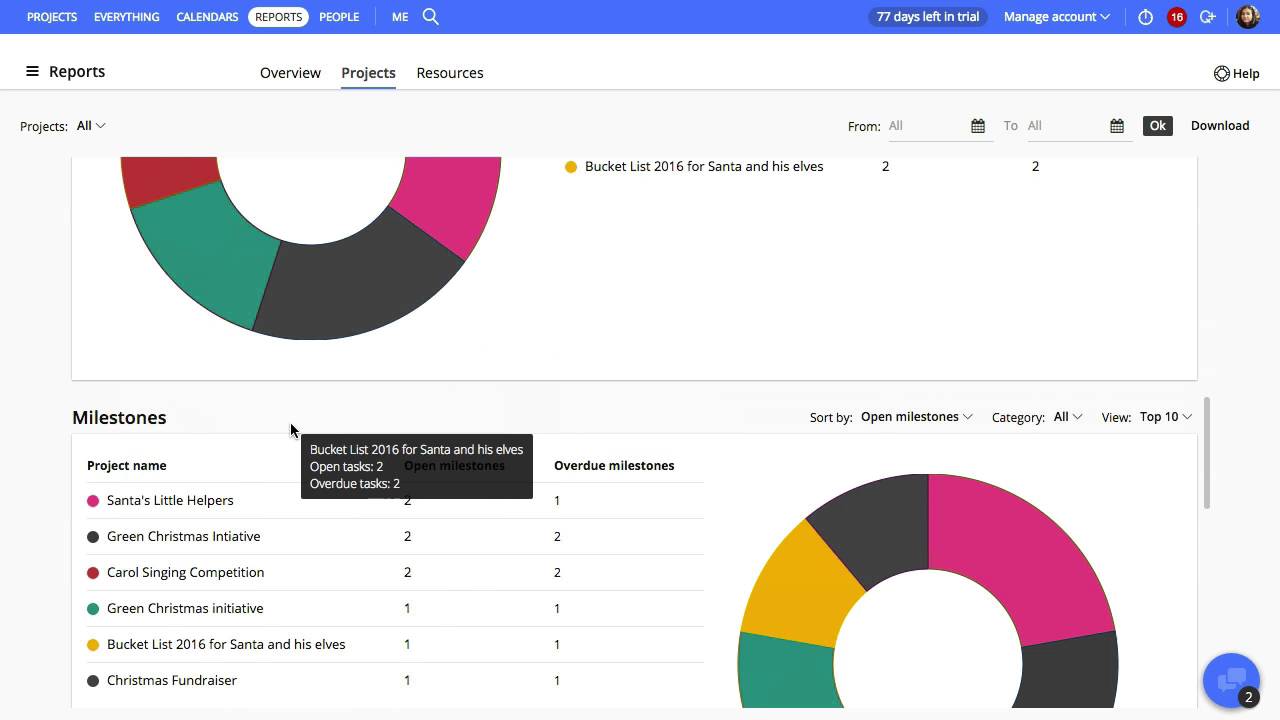The width and height of the screenshot is (1280, 720).
Task: Click the Overdue milestones column header
Action: coord(614,466)
